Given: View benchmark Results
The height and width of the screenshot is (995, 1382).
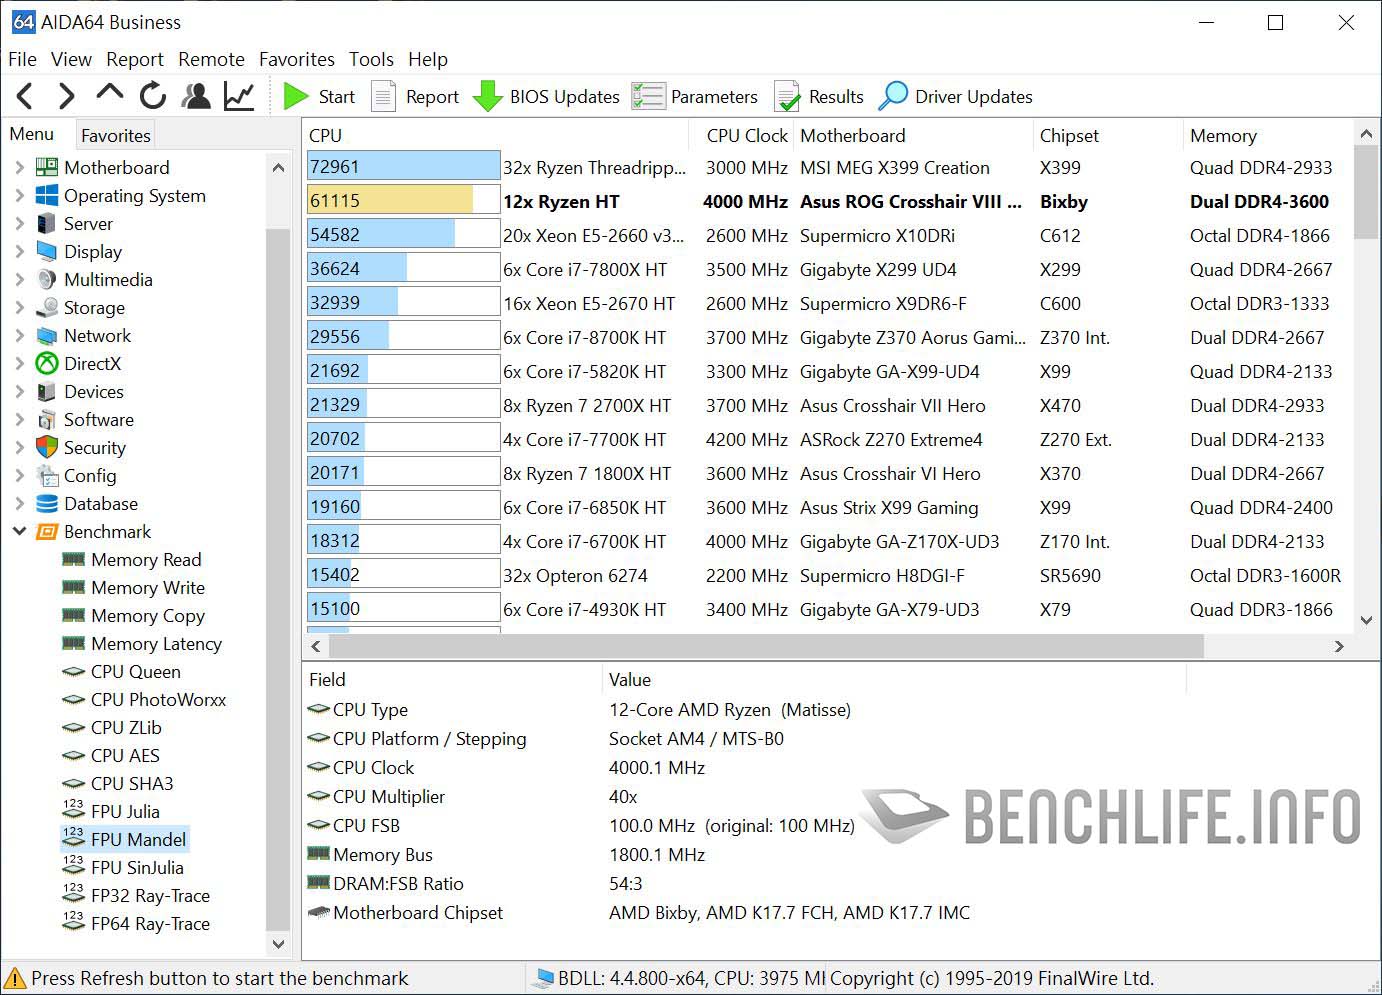Looking at the screenshot, I should point(819,96).
